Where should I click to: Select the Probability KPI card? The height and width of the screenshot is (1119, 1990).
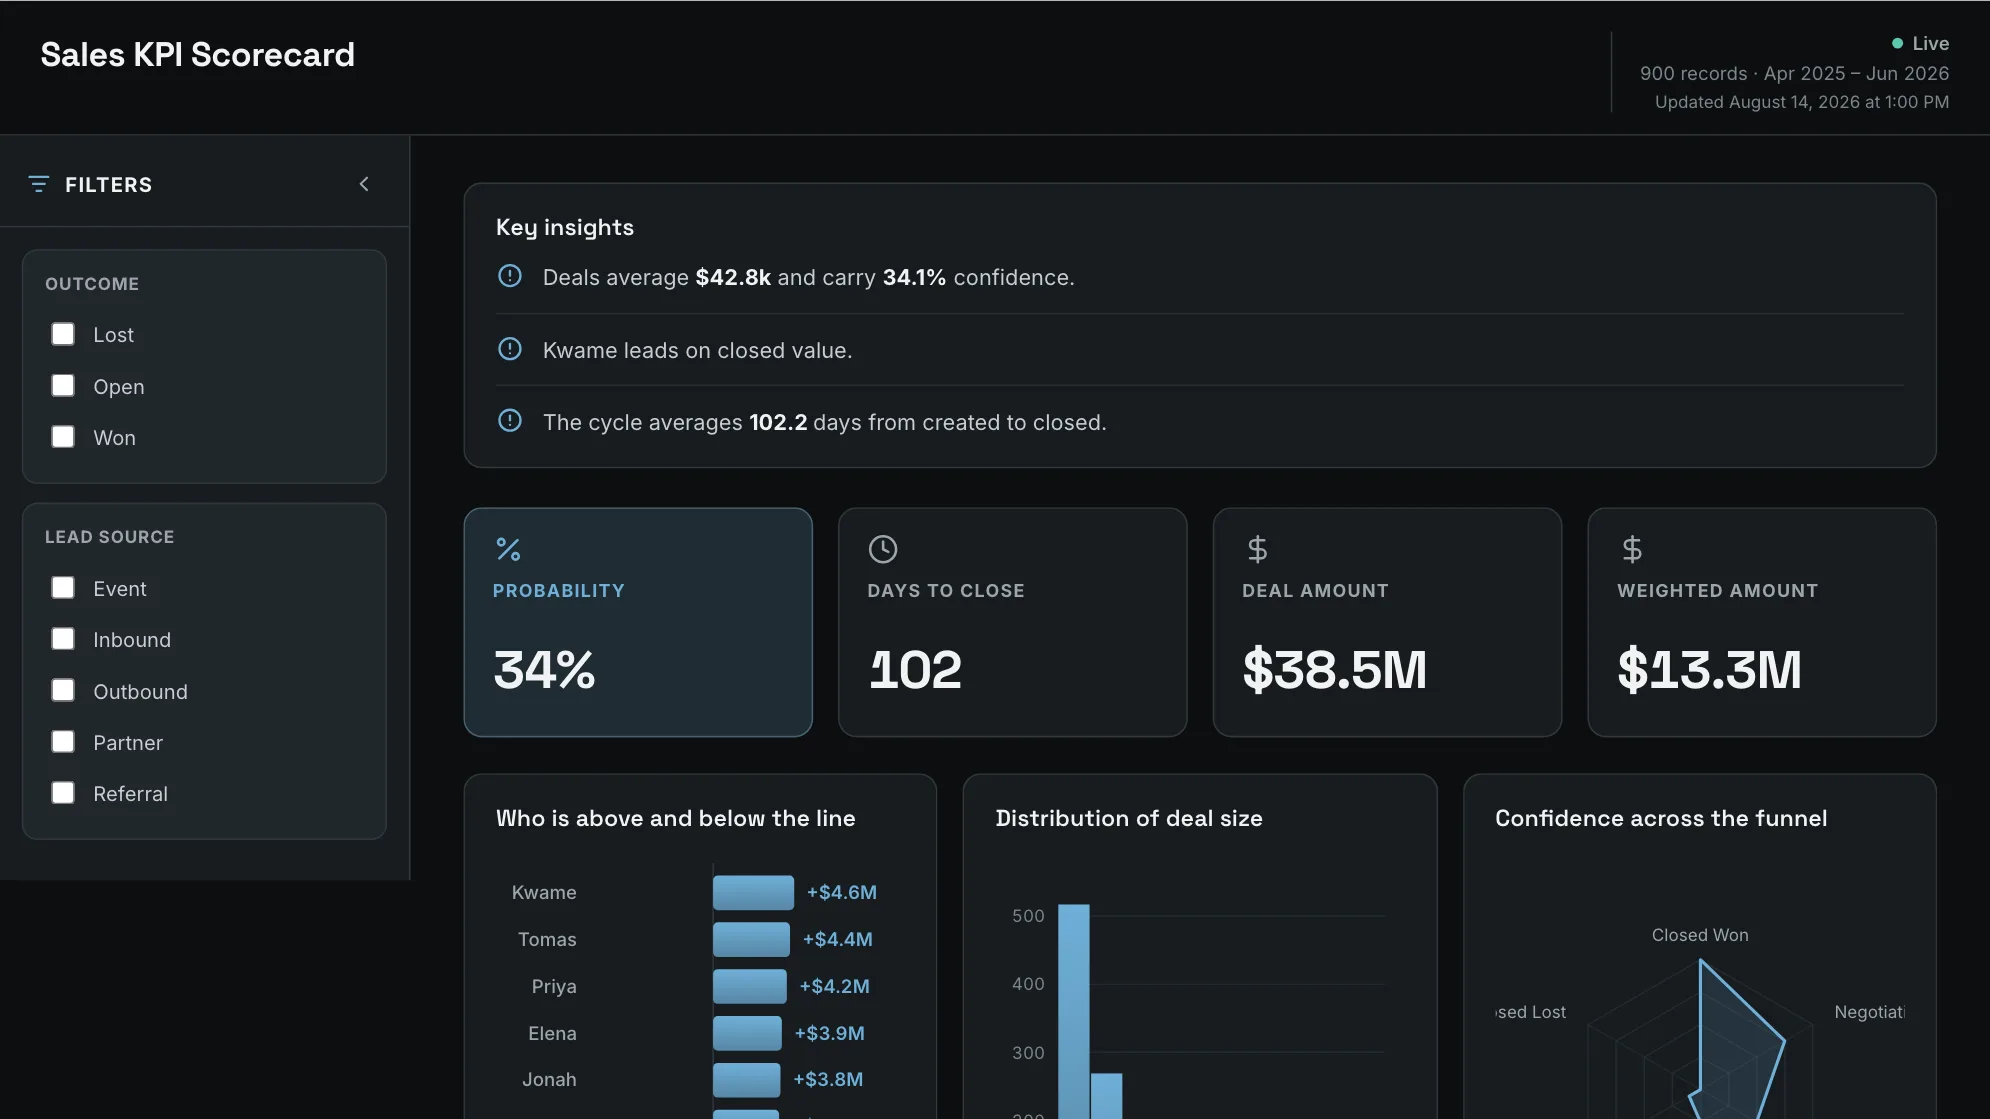(638, 622)
